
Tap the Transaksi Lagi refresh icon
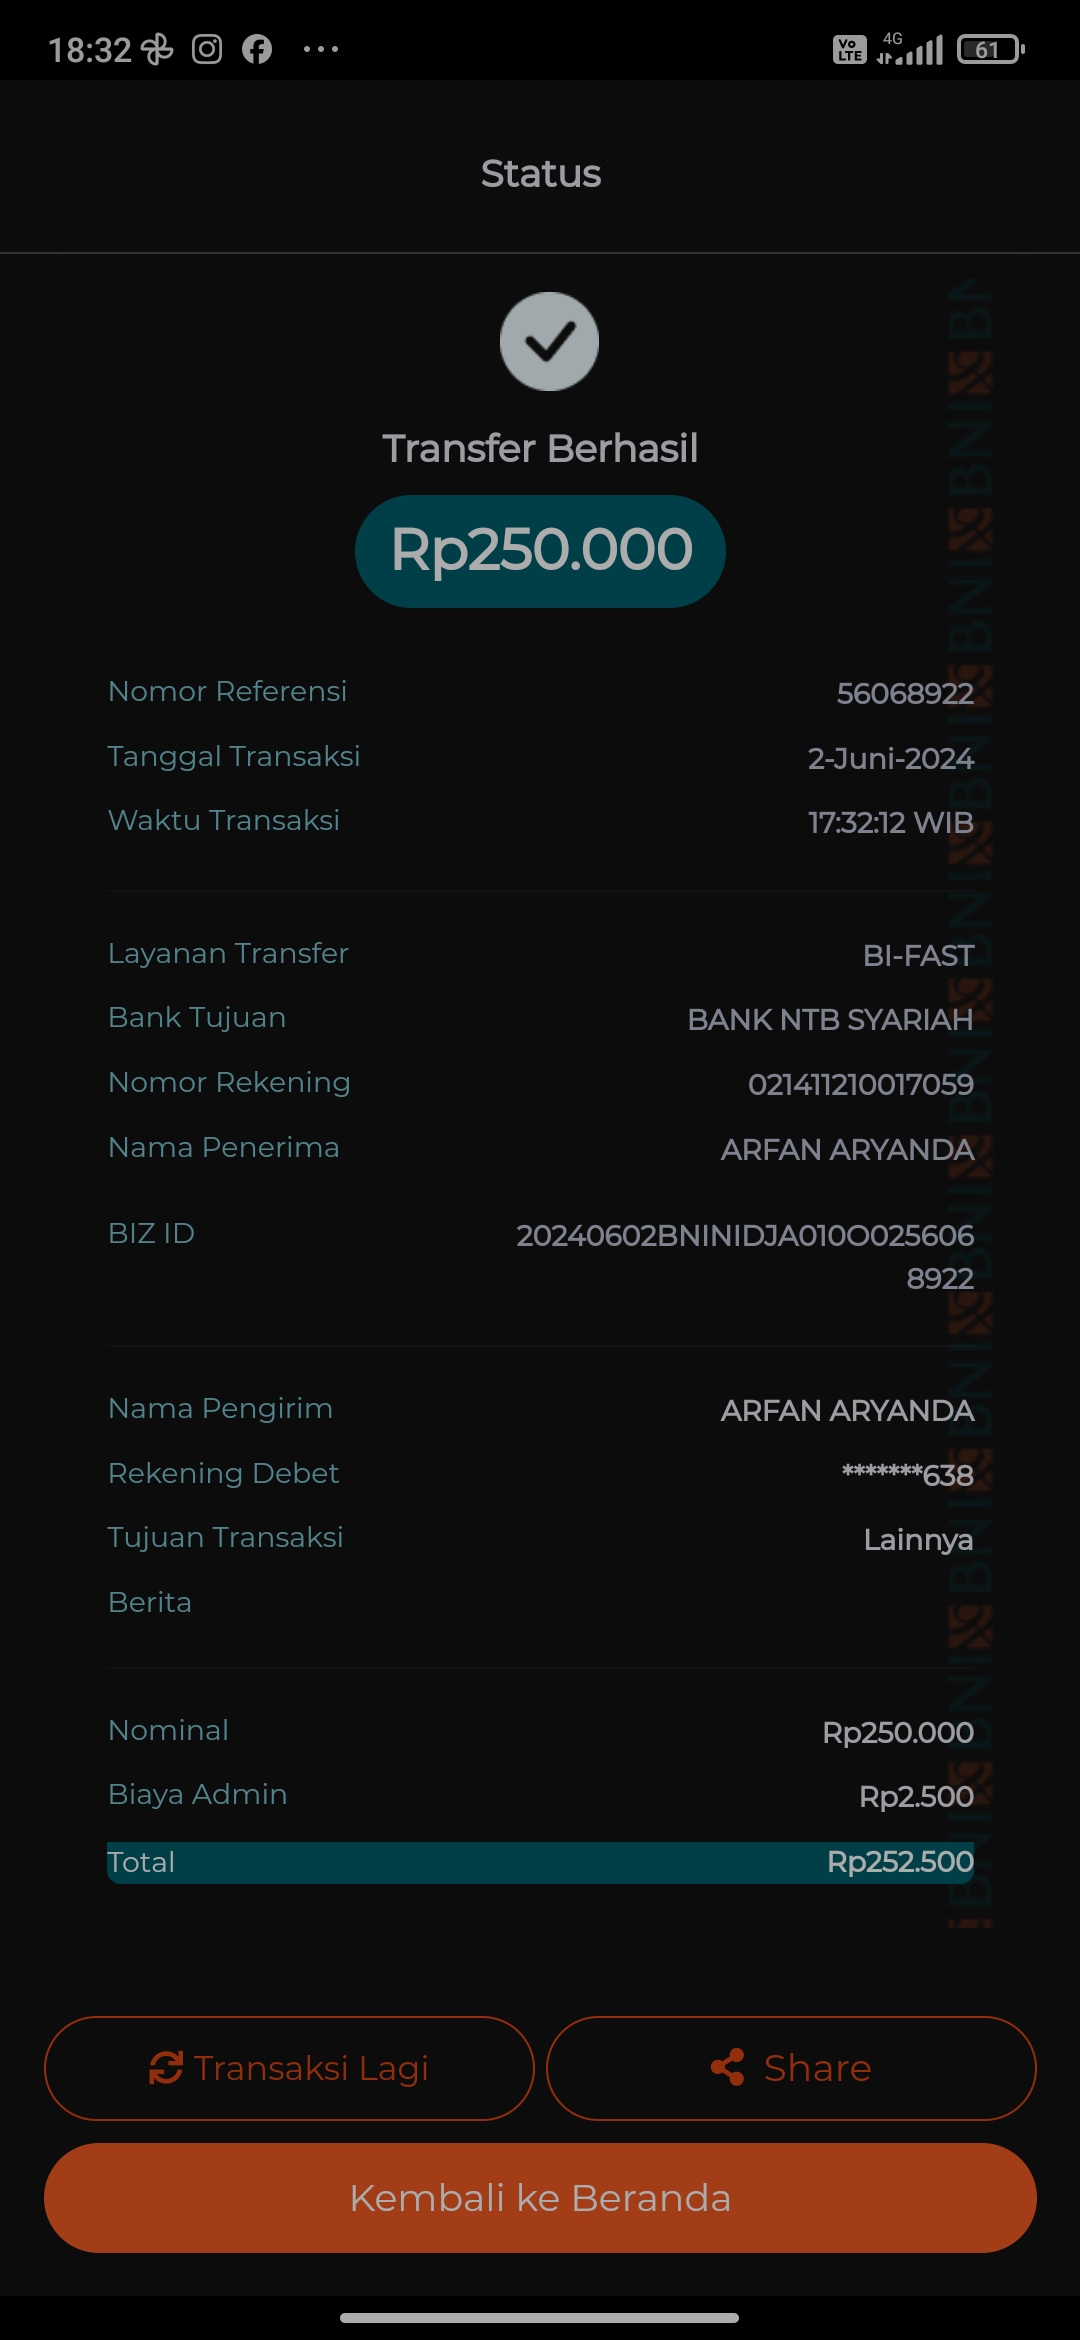coord(166,2067)
